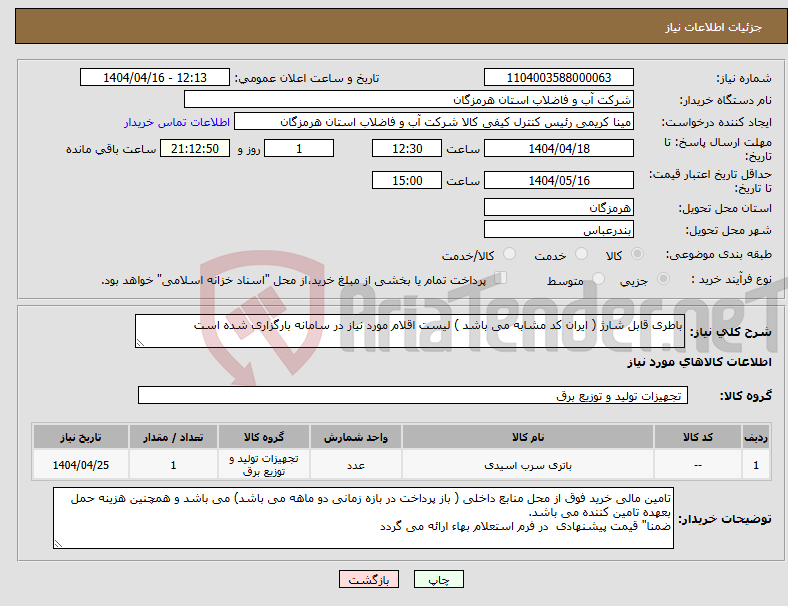This screenshot has width=788, height=606.
Task: Click the تعداد / مقدار column header
Action: click(173, 437)
